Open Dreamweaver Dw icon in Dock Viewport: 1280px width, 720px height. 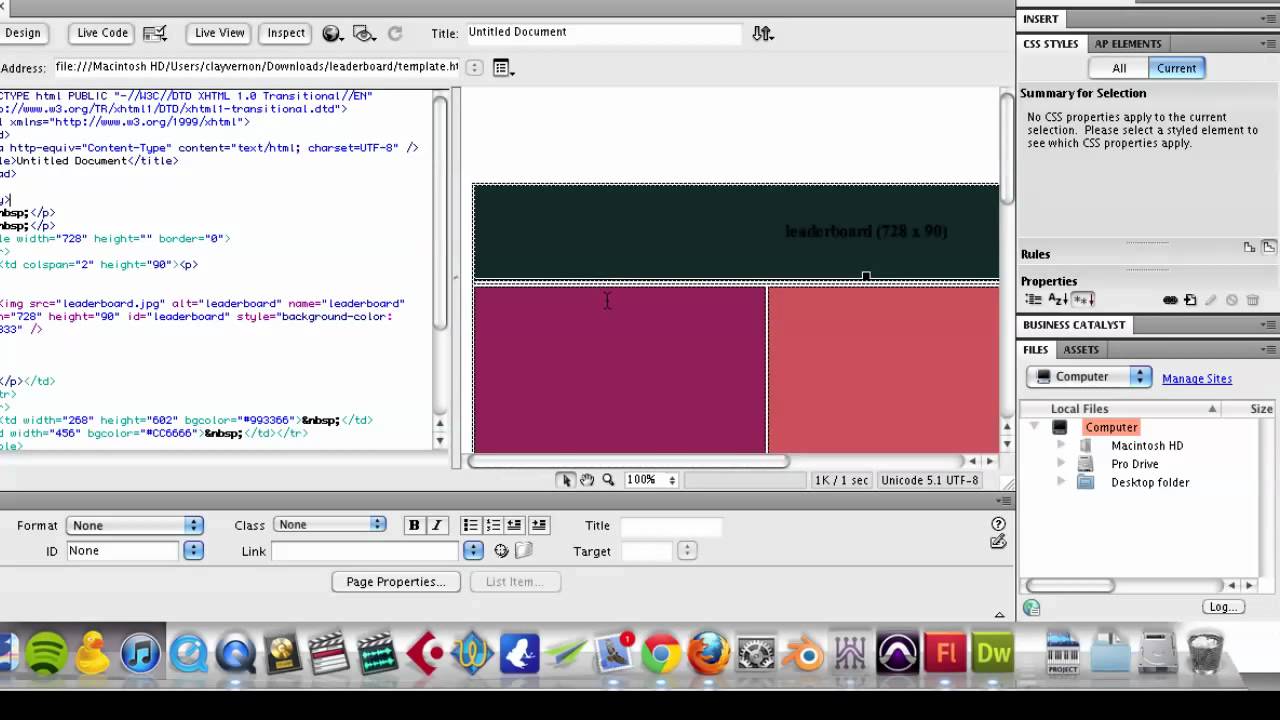tap(992, 655)
